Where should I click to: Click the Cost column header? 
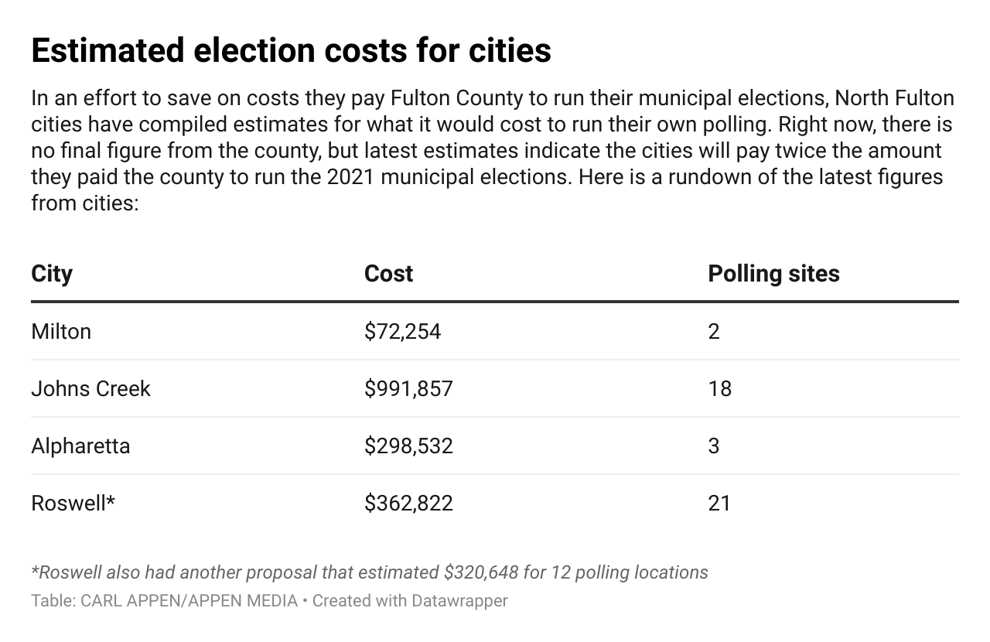tap(388, 274)
